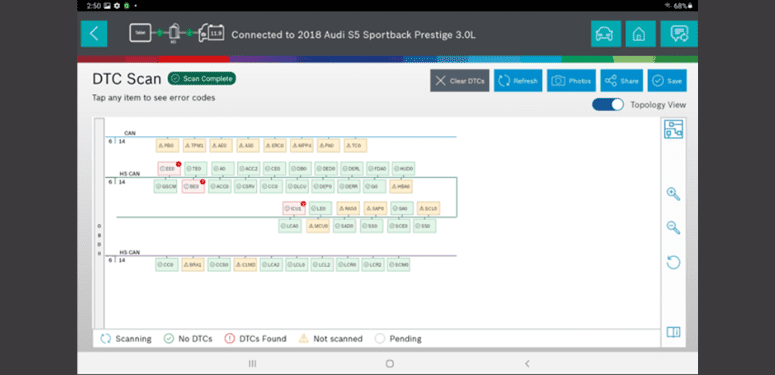Tap the SAD0 module node
This screenshot has height=375, width=775.
click(x=344, y=226)
